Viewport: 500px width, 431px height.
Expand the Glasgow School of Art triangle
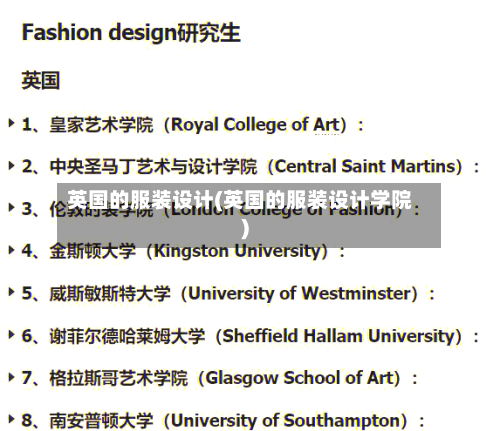pos(11,377)
